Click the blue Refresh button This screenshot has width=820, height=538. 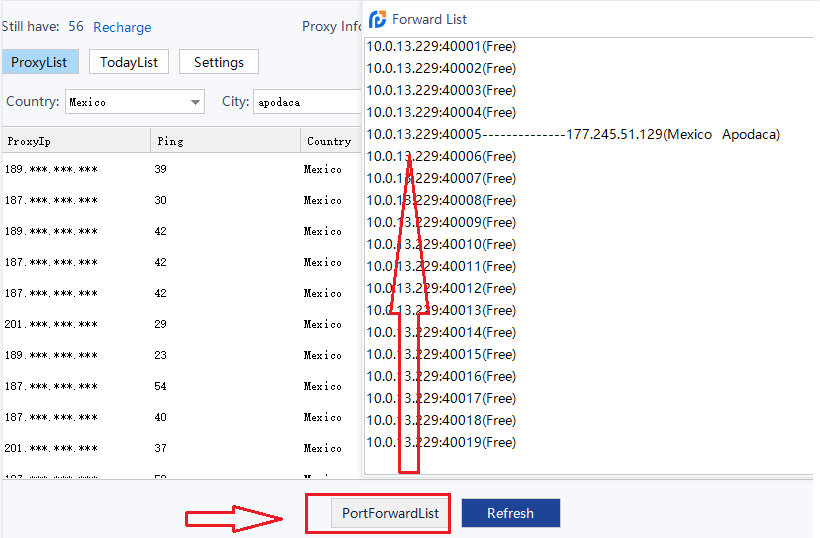click(x=510, y=513)
